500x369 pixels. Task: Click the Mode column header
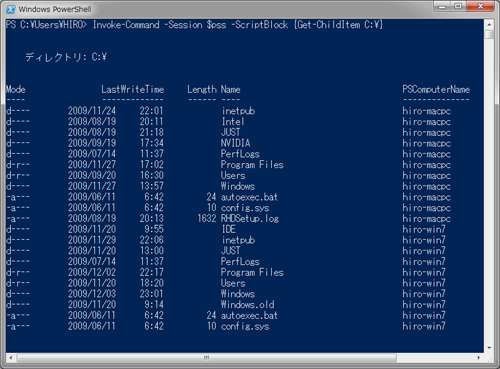pos(16,89)
